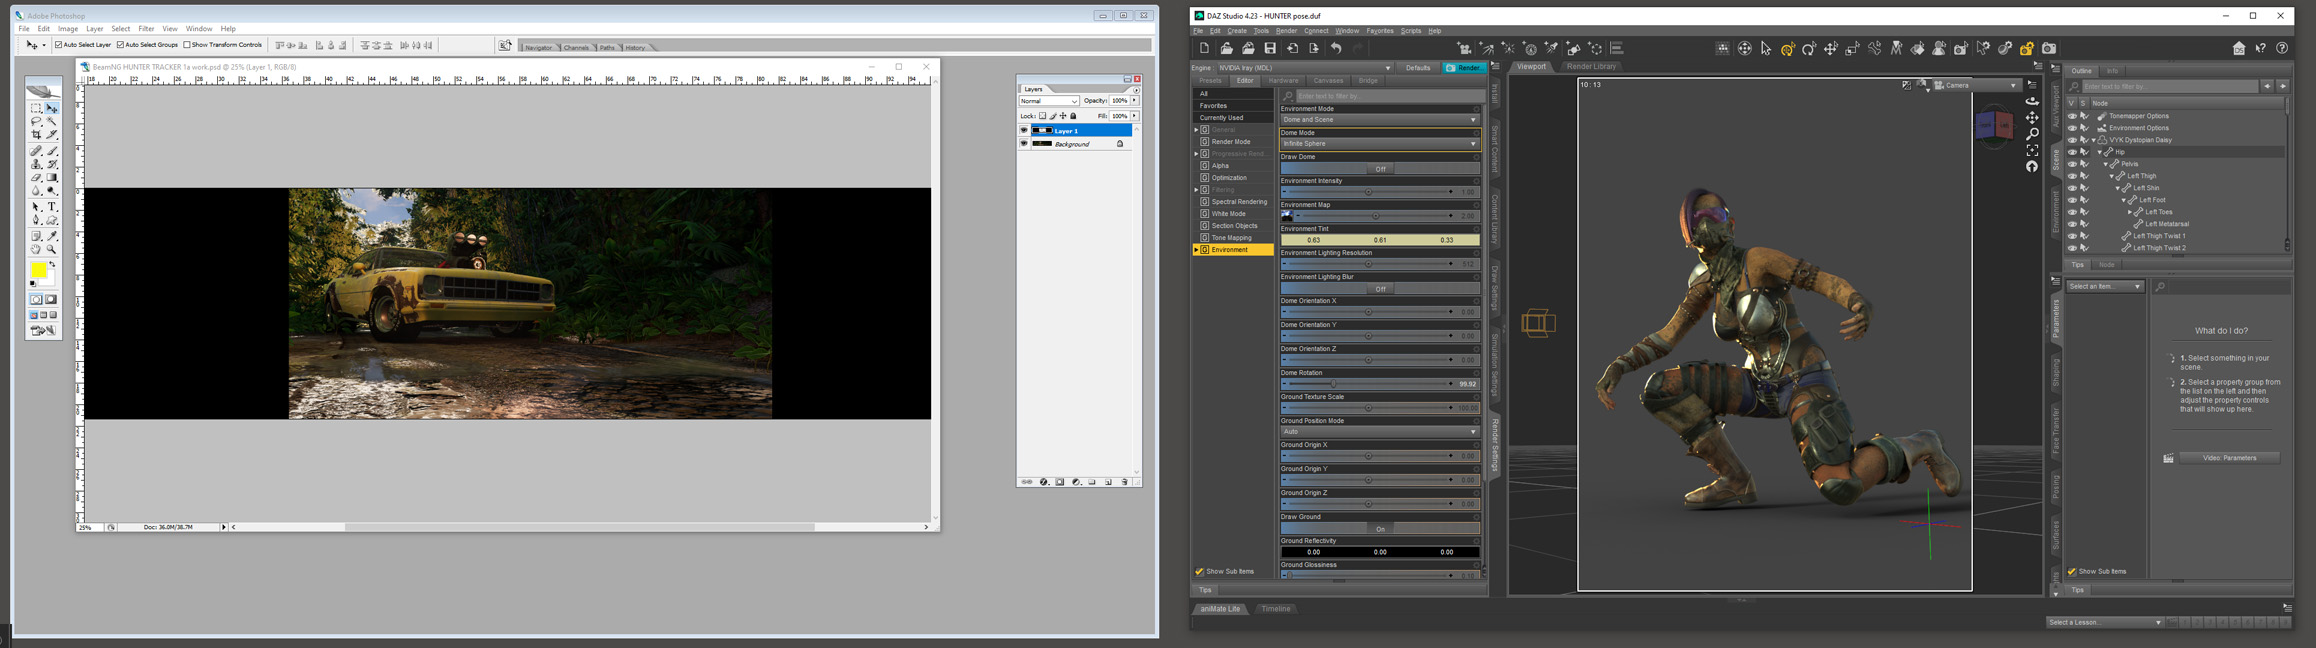Open the viewport Camera selection dropdown
The width and height of the screenshot is (2316, 648).
coord(1976,86)
